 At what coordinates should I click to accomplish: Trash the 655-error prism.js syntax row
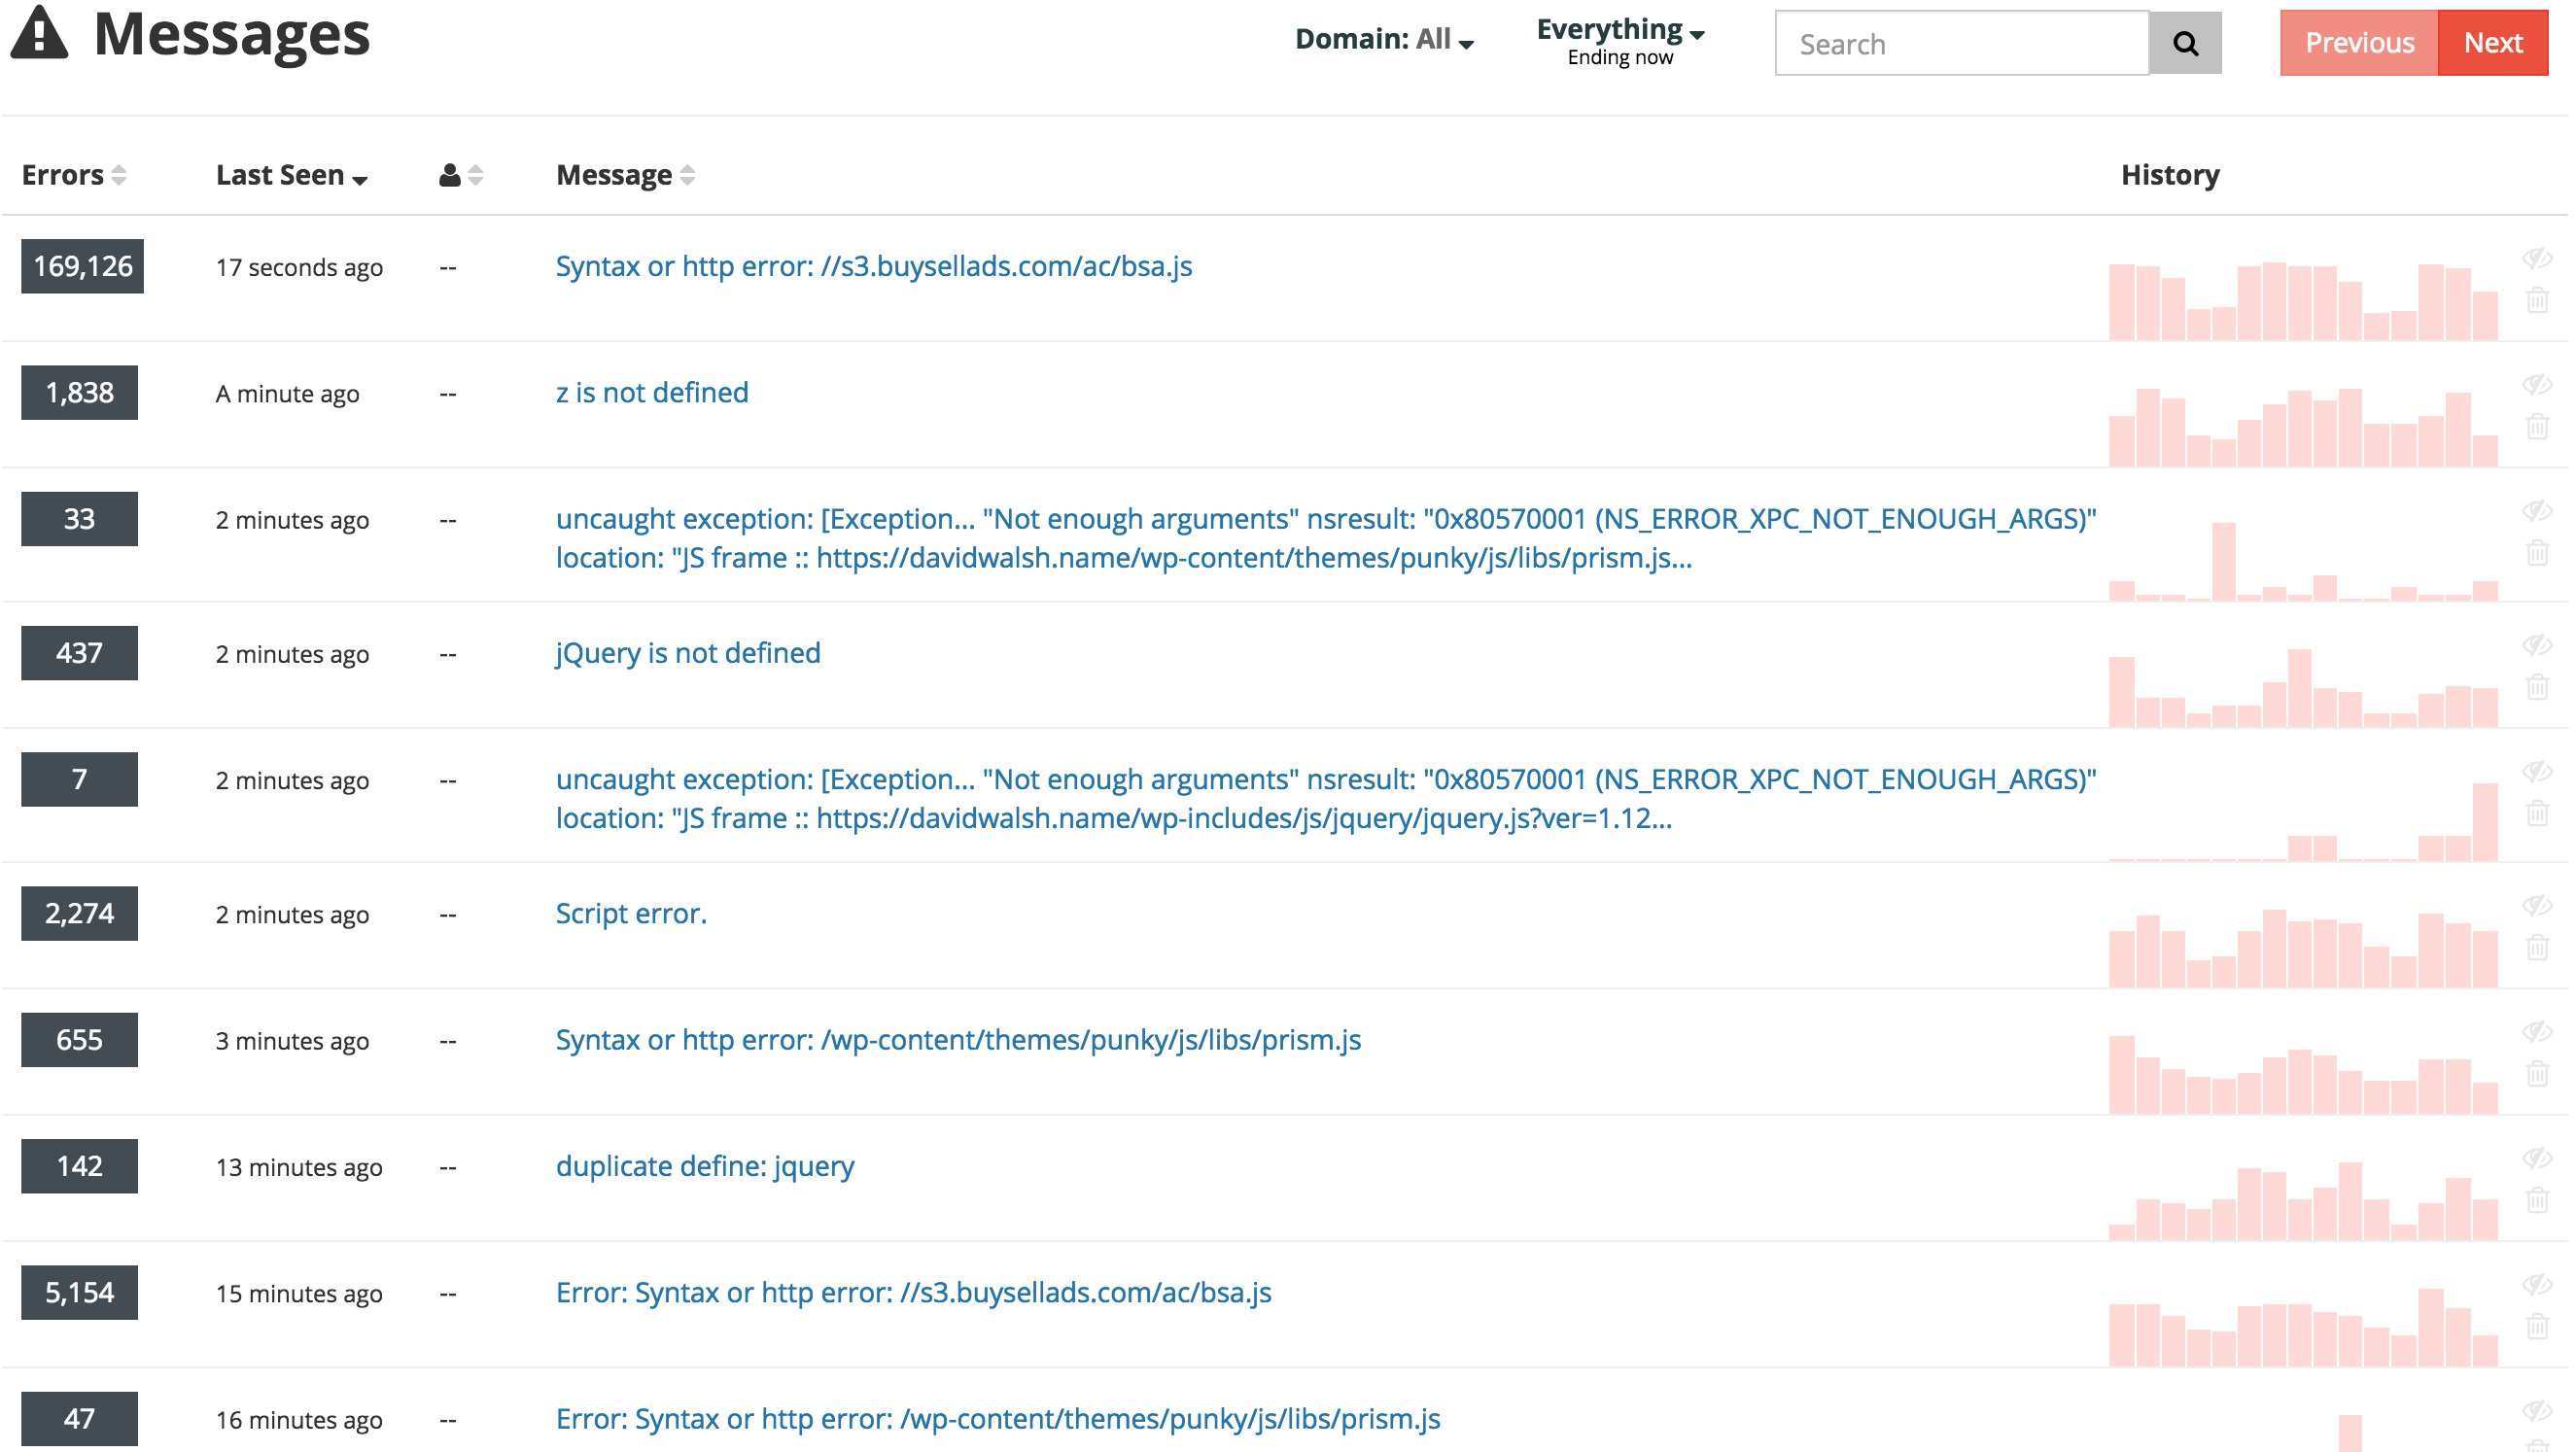pos(2537,1073)
